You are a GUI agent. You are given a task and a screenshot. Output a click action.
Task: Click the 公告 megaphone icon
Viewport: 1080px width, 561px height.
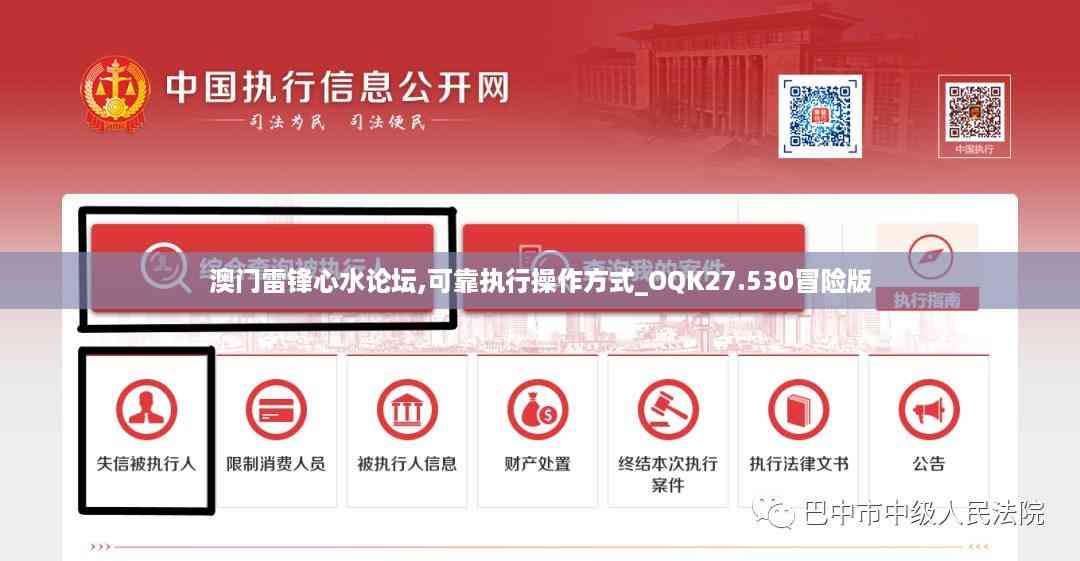click(x=928, y=410)
